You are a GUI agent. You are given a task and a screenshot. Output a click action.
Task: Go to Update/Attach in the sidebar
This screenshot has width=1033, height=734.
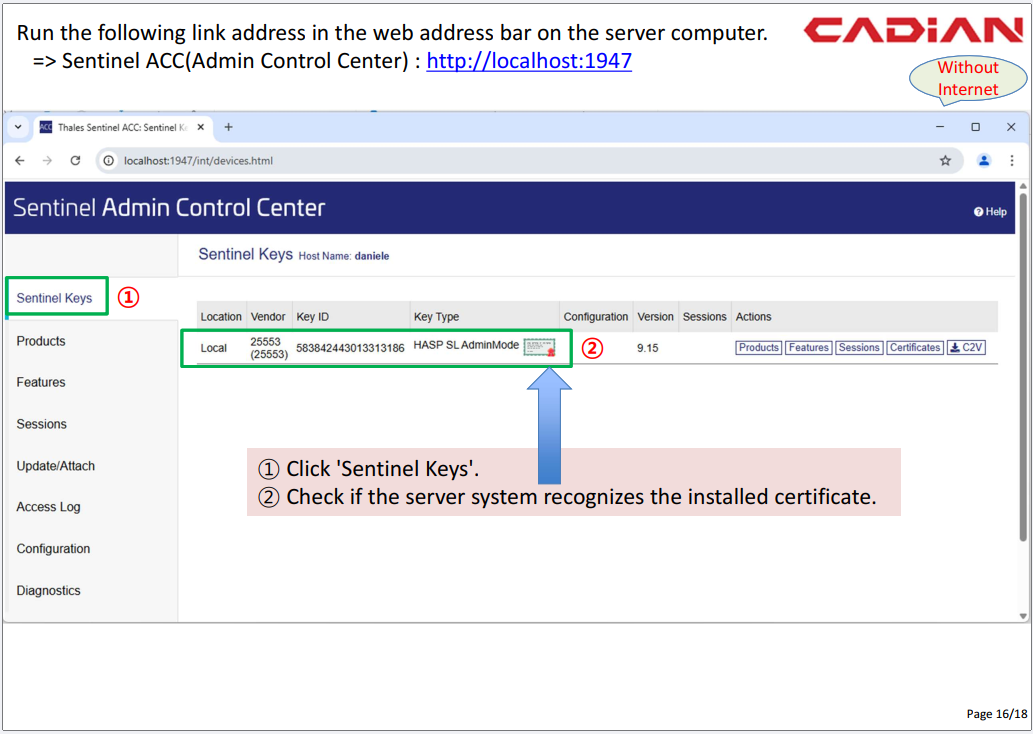[56, 466]
